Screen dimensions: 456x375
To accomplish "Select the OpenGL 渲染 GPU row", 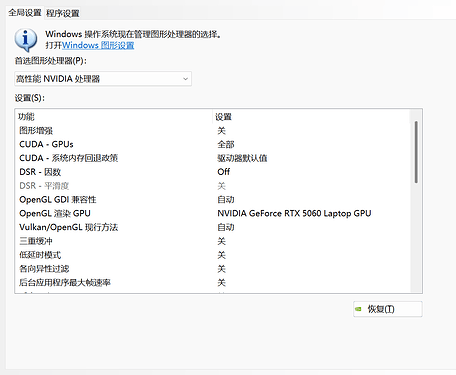I will [x=213, y=213].
